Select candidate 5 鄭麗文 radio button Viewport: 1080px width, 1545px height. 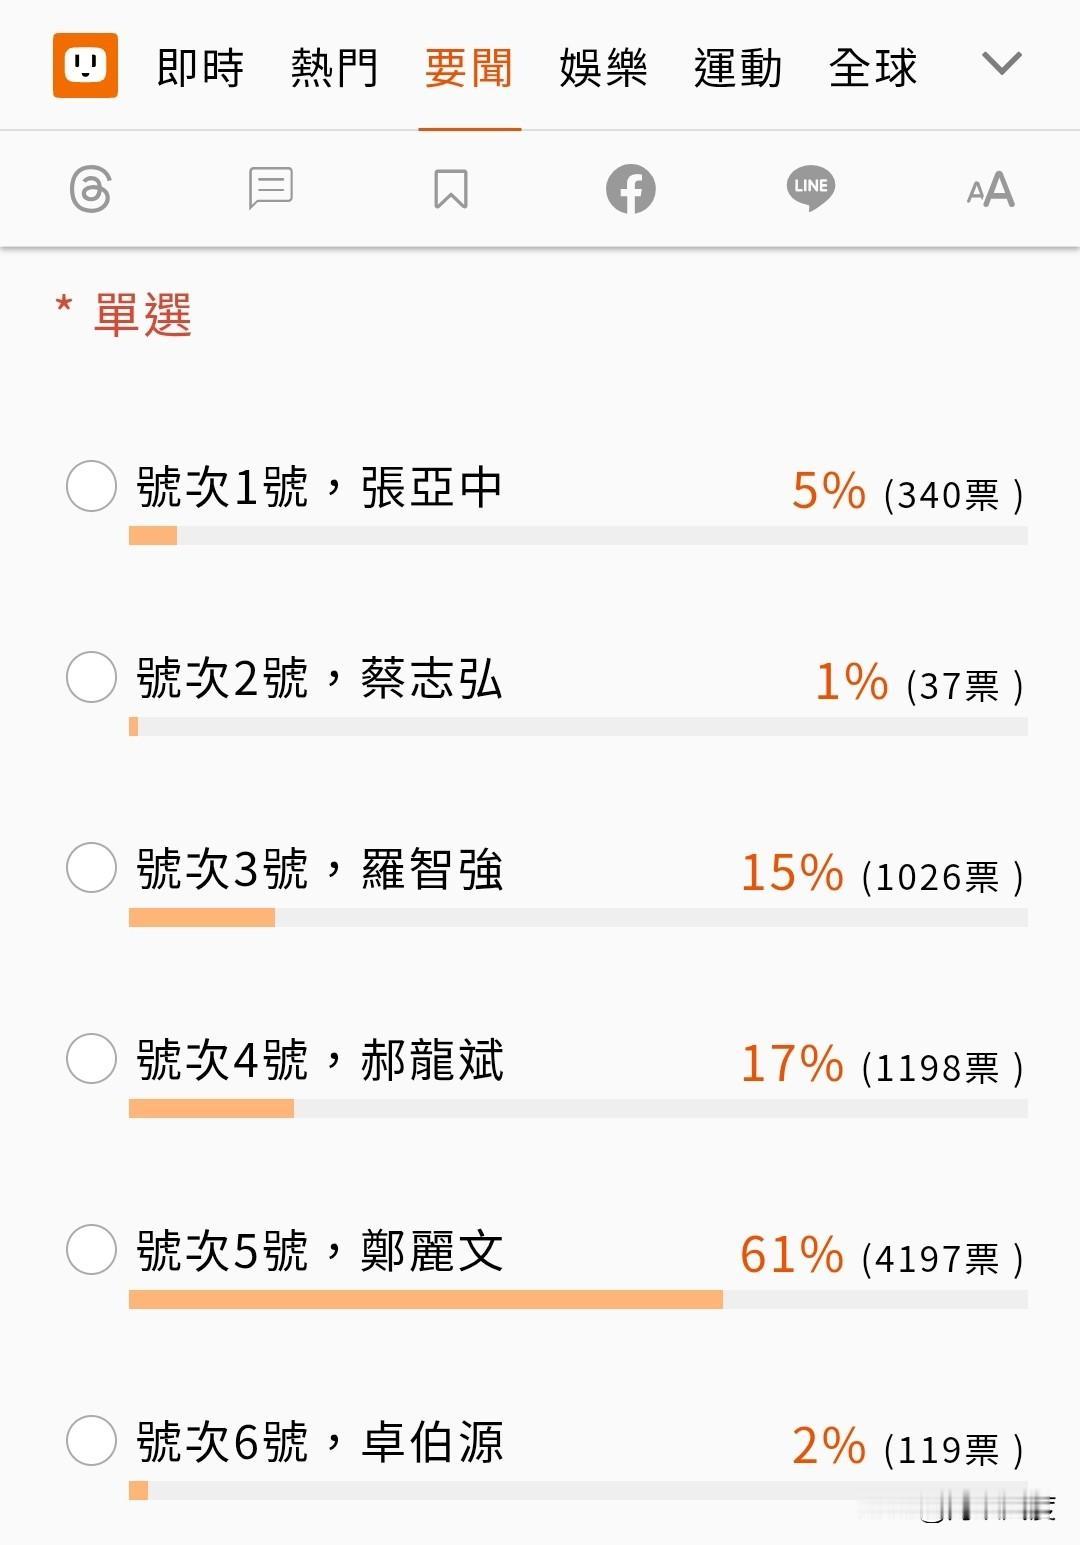point(91,1249)
